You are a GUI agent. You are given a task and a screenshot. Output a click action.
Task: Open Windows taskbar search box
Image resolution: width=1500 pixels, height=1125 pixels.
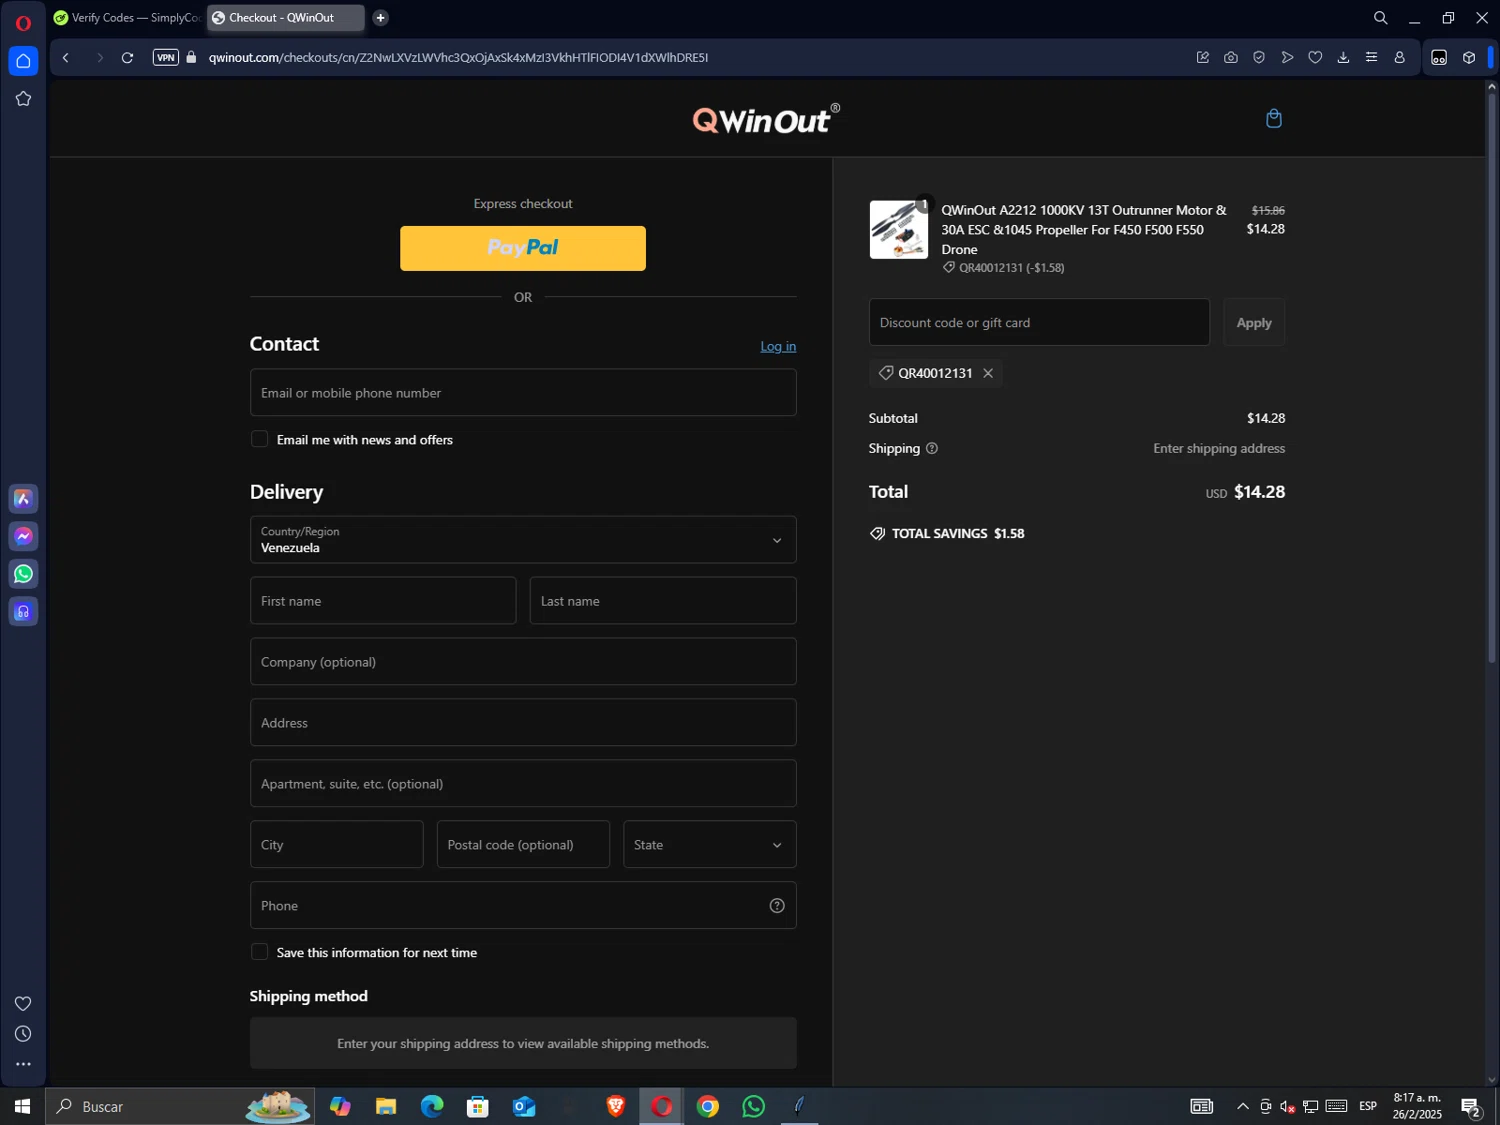pyautogui.click(x=180, y=1107)
